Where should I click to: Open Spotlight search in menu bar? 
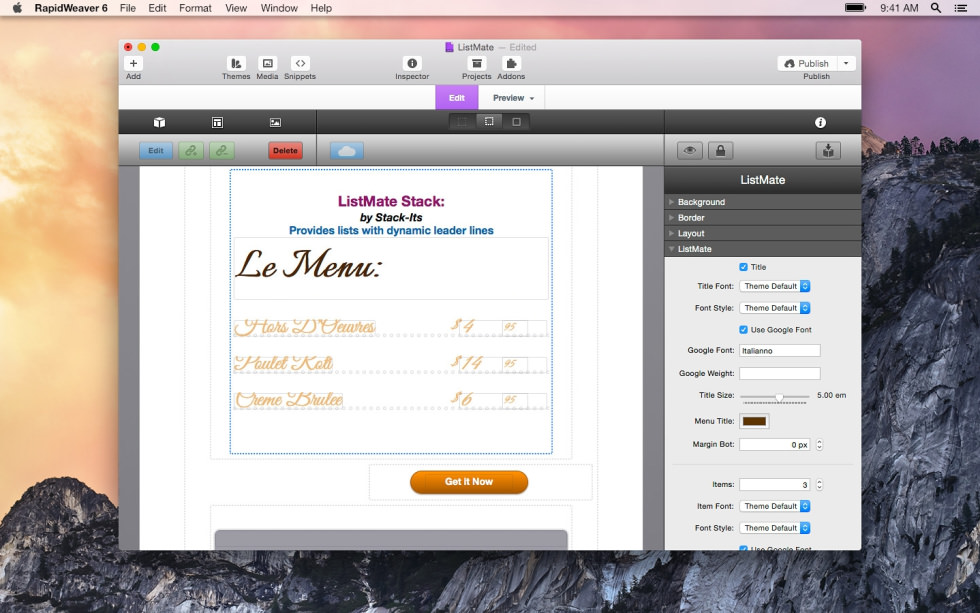point(936,8)
